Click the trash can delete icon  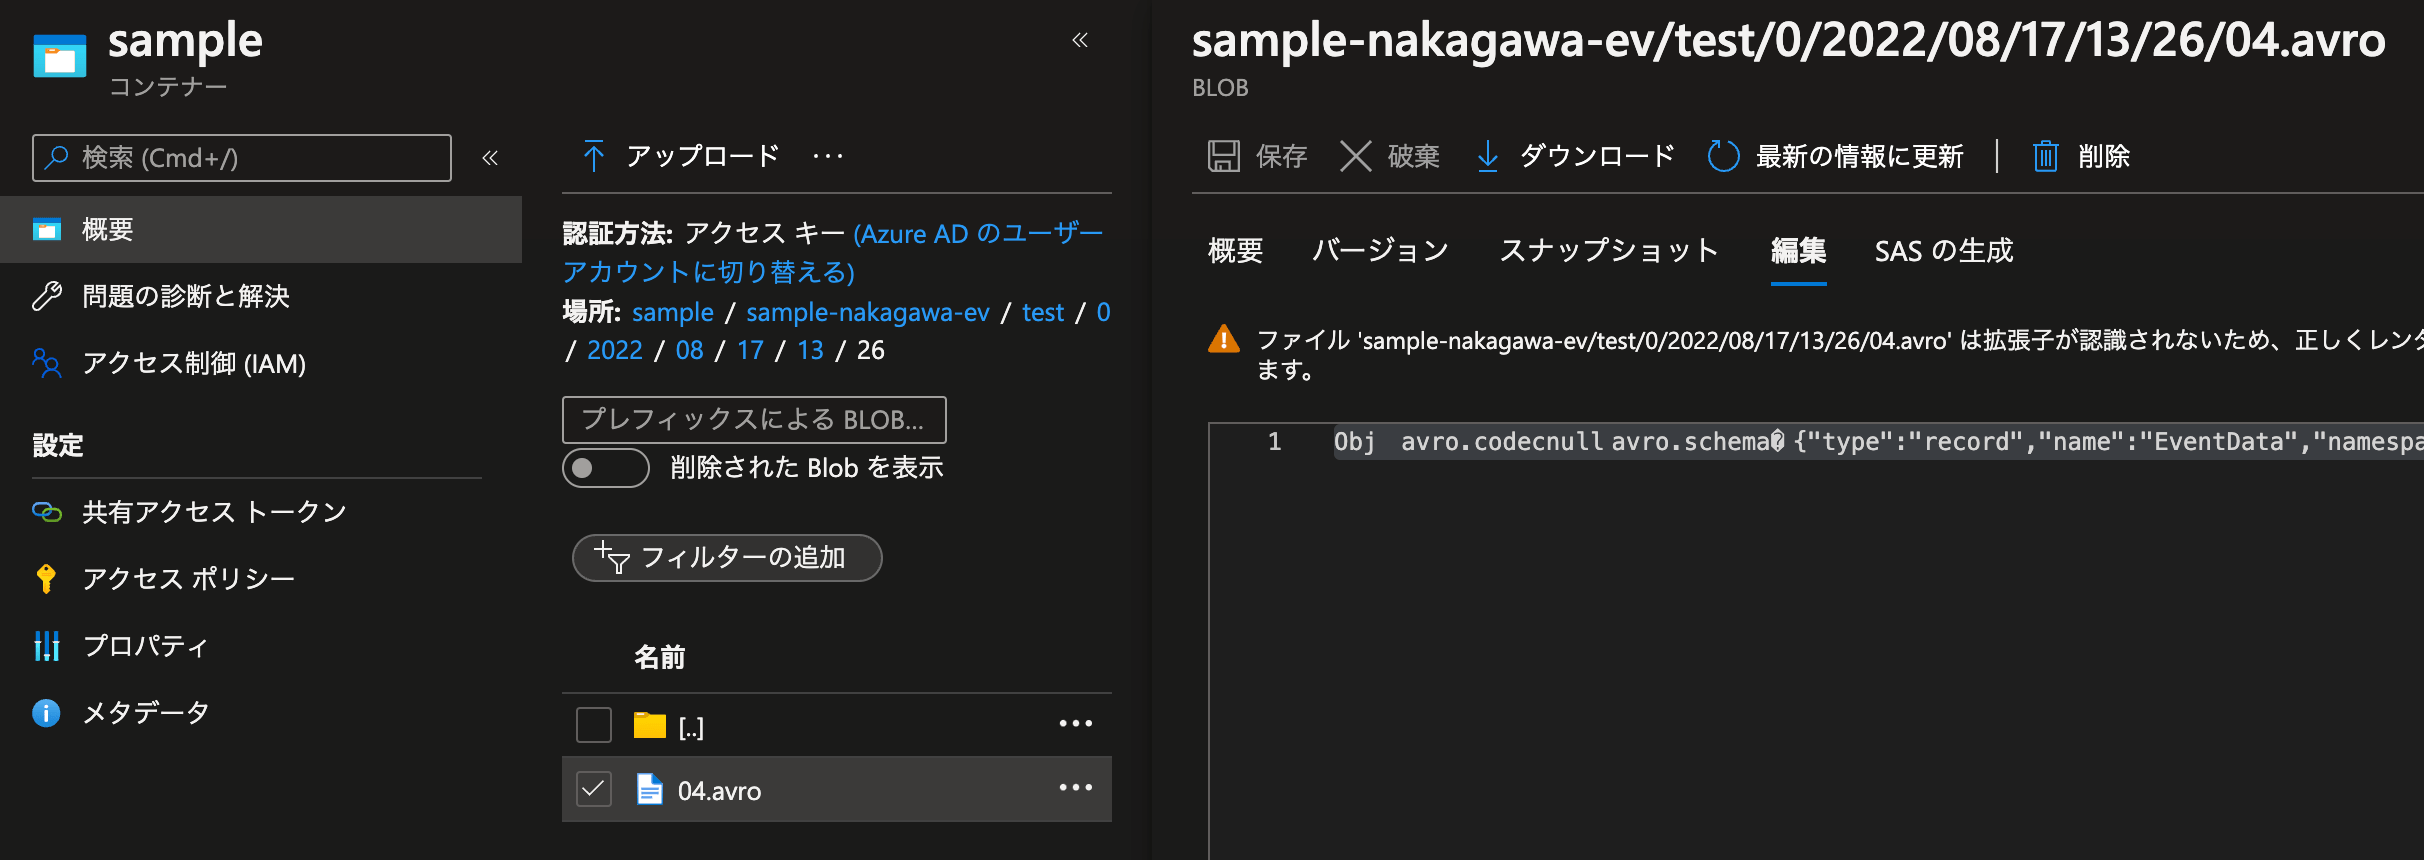(2046, 156)
